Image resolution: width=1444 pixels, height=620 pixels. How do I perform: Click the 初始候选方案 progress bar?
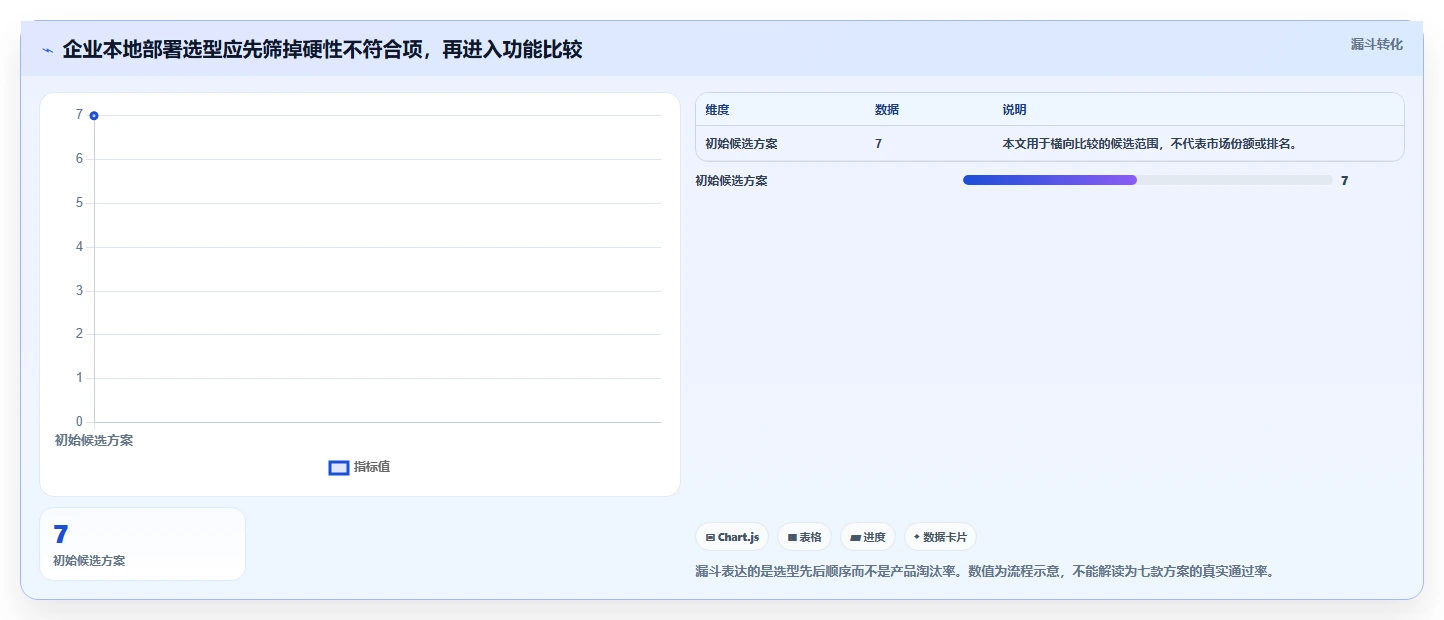(1148, 180)
